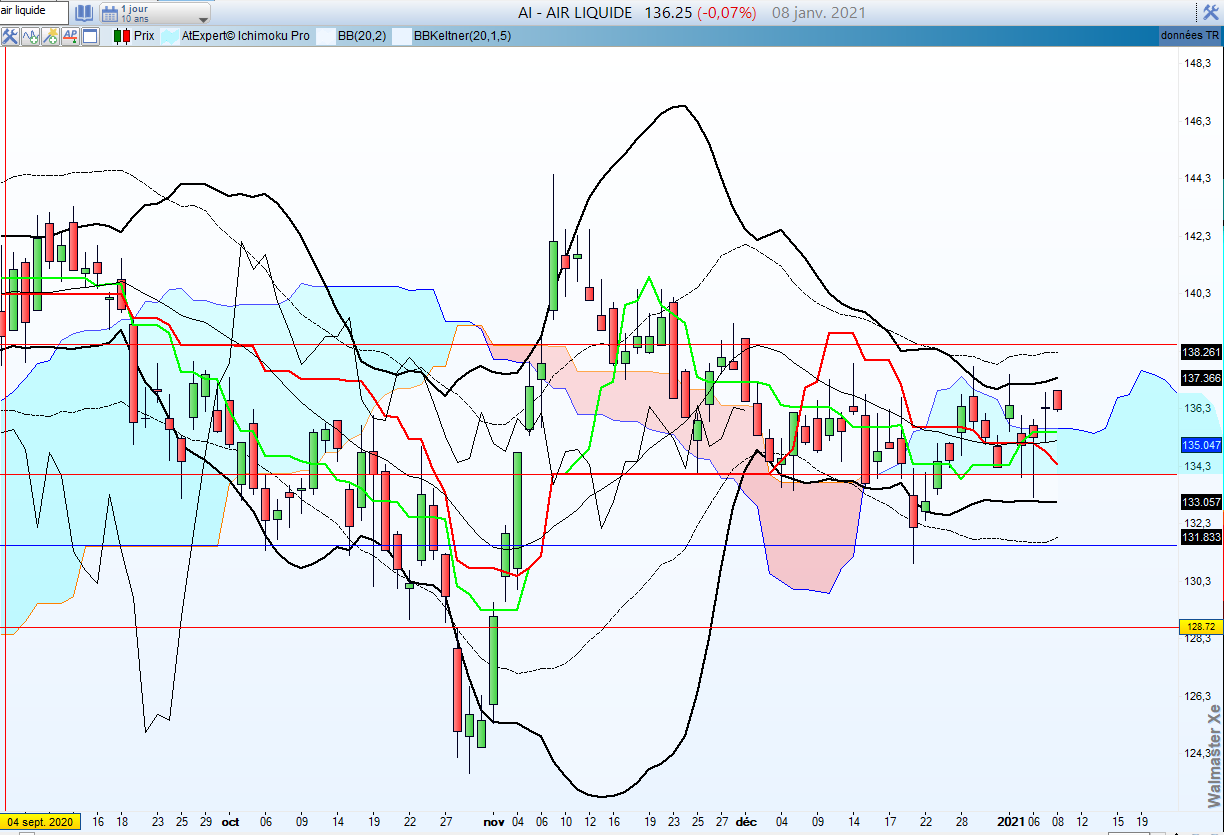Click the add alert/object star icon
This screenshot has height=835, width=1224.
coord(50,36)
